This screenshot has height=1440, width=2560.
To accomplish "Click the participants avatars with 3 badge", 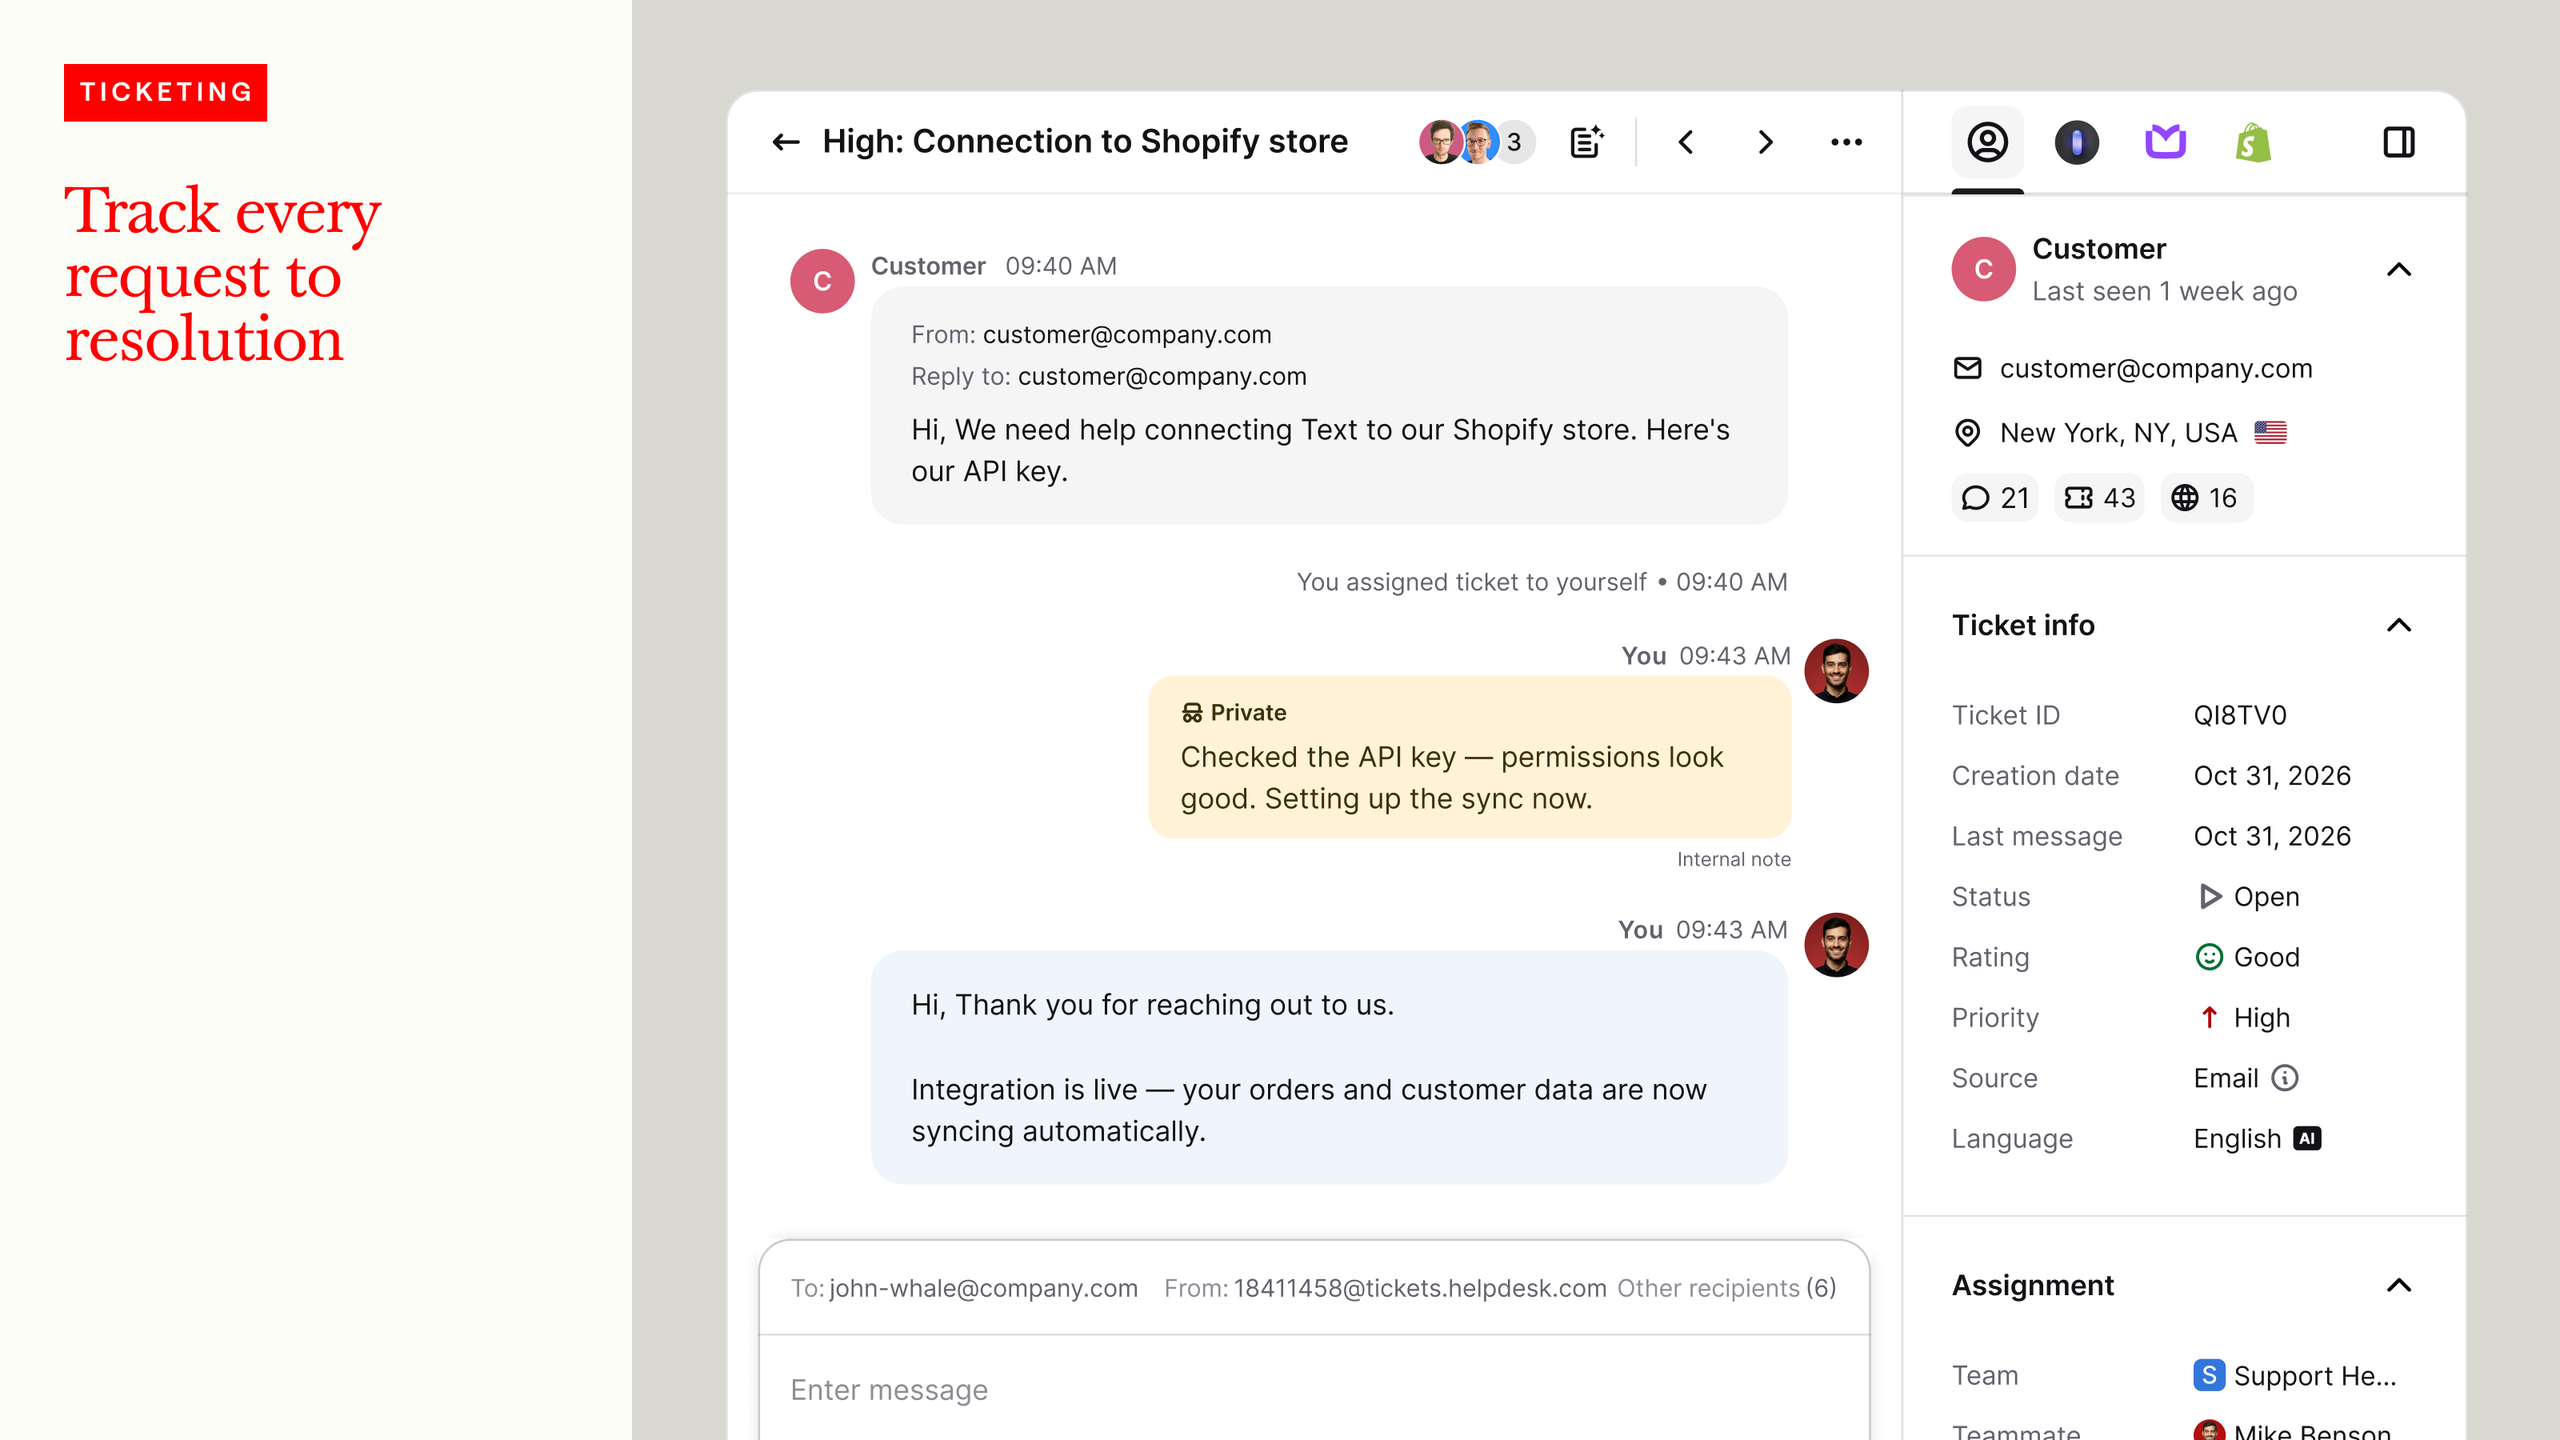I will coord(1476,142).
